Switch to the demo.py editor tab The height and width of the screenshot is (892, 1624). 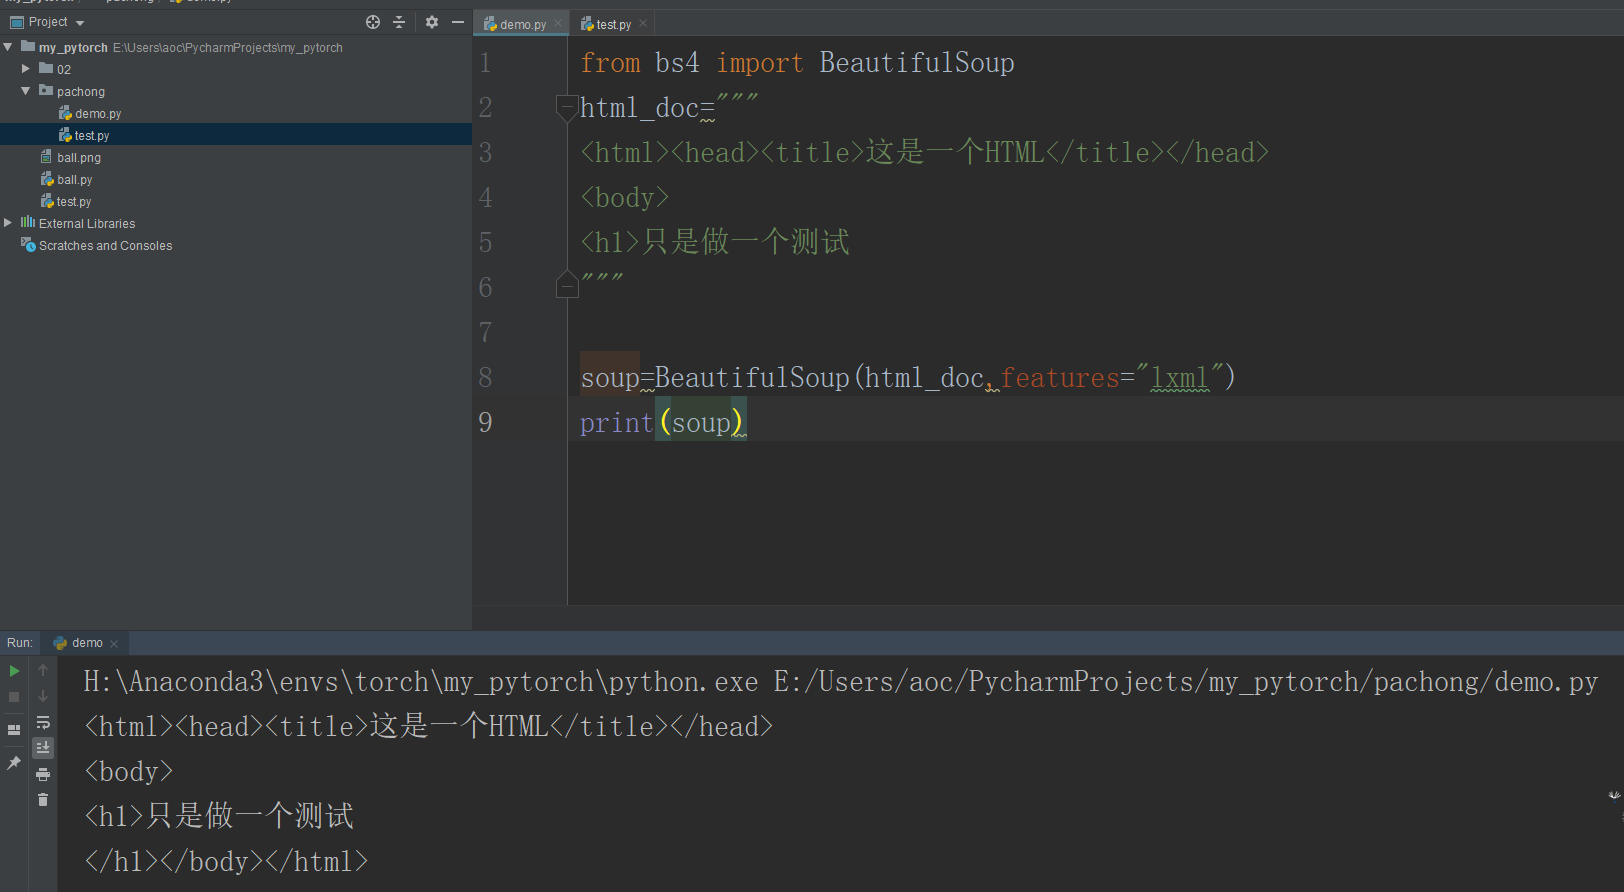(x=523, y=24)
